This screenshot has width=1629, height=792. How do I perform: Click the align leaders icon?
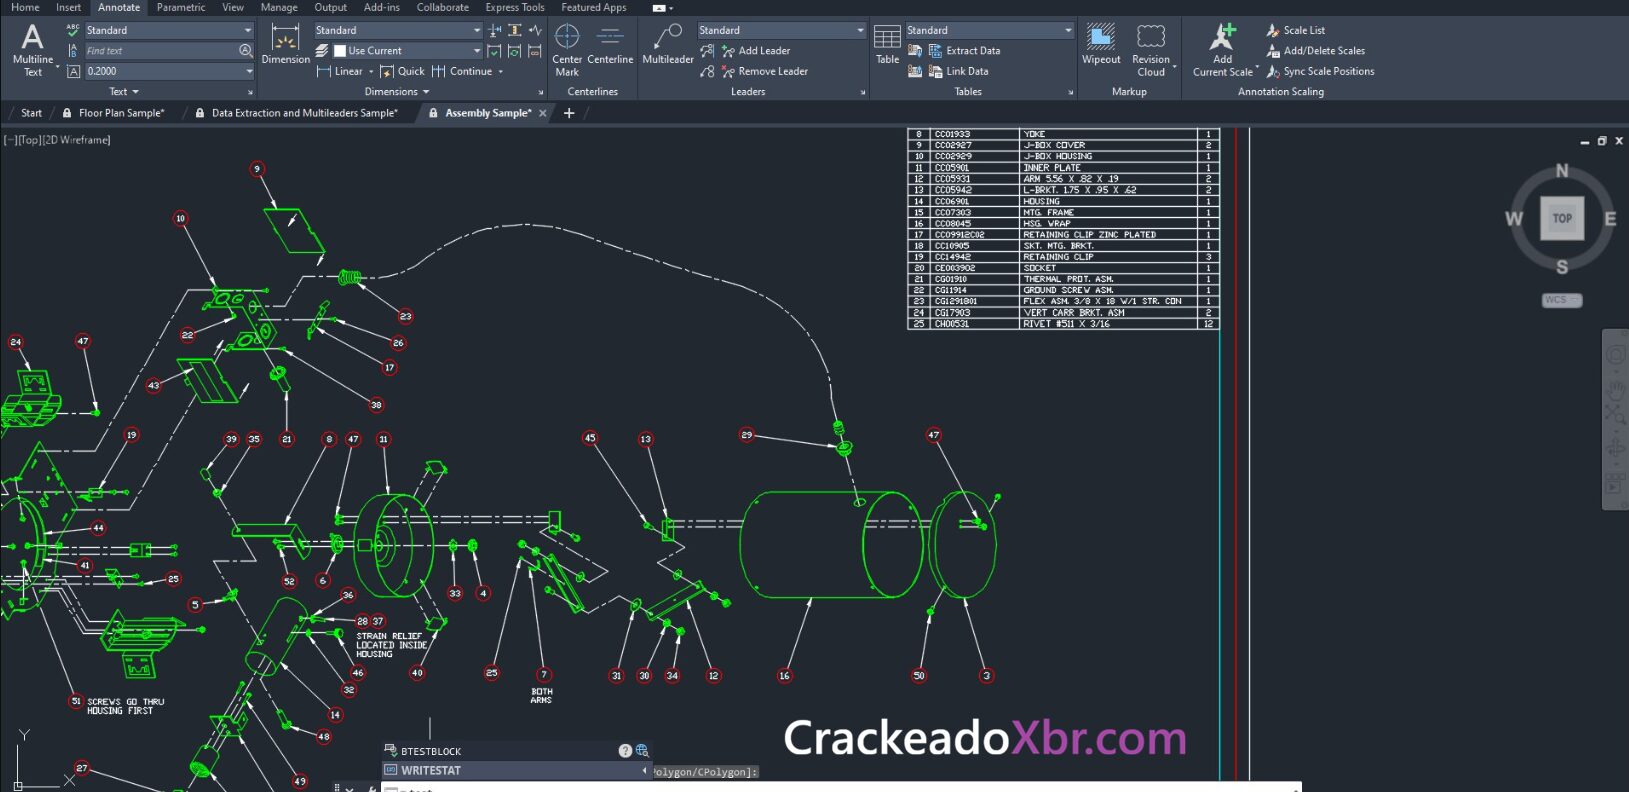(x=707, y=50)
